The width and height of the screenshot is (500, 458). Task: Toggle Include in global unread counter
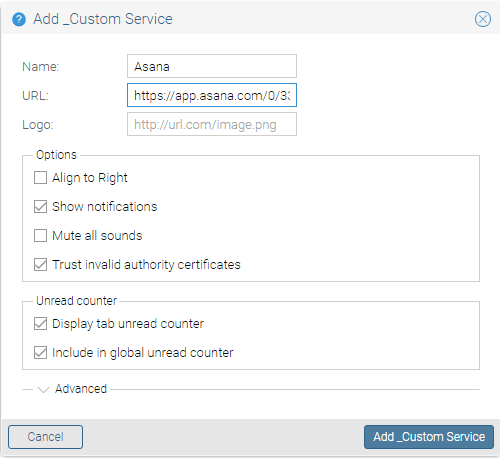click(x=40, y=353)
